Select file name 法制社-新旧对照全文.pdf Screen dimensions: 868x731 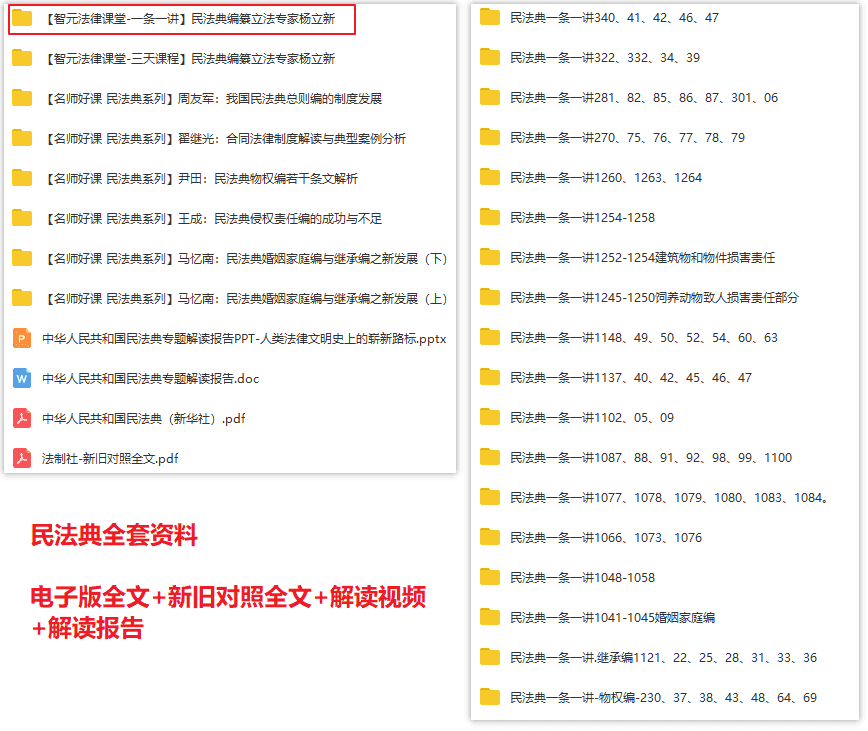[x=110, y=459]
